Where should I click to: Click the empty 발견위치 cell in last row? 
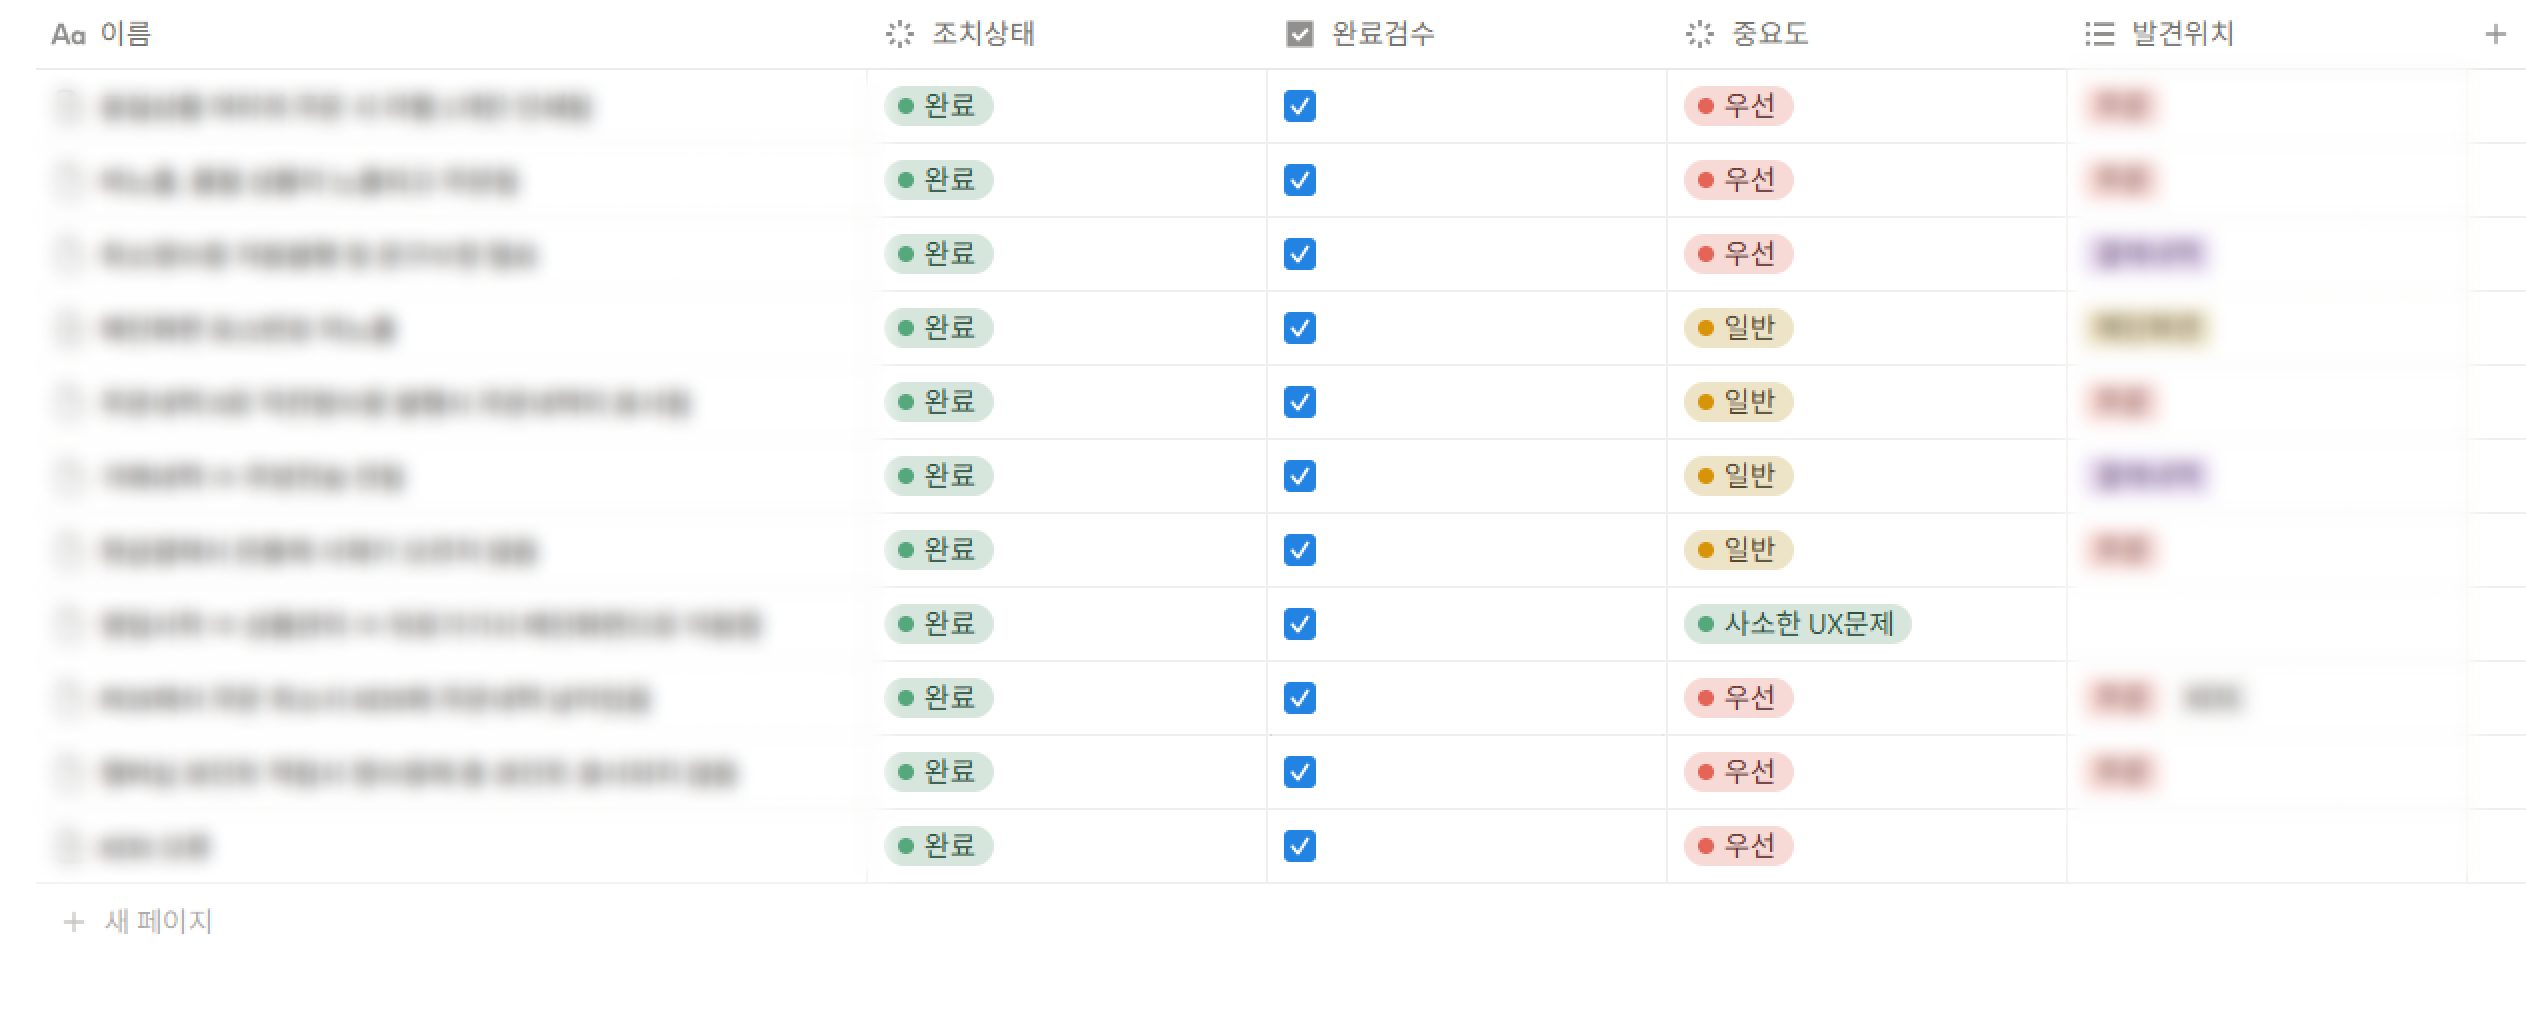tap(2266, 846)
